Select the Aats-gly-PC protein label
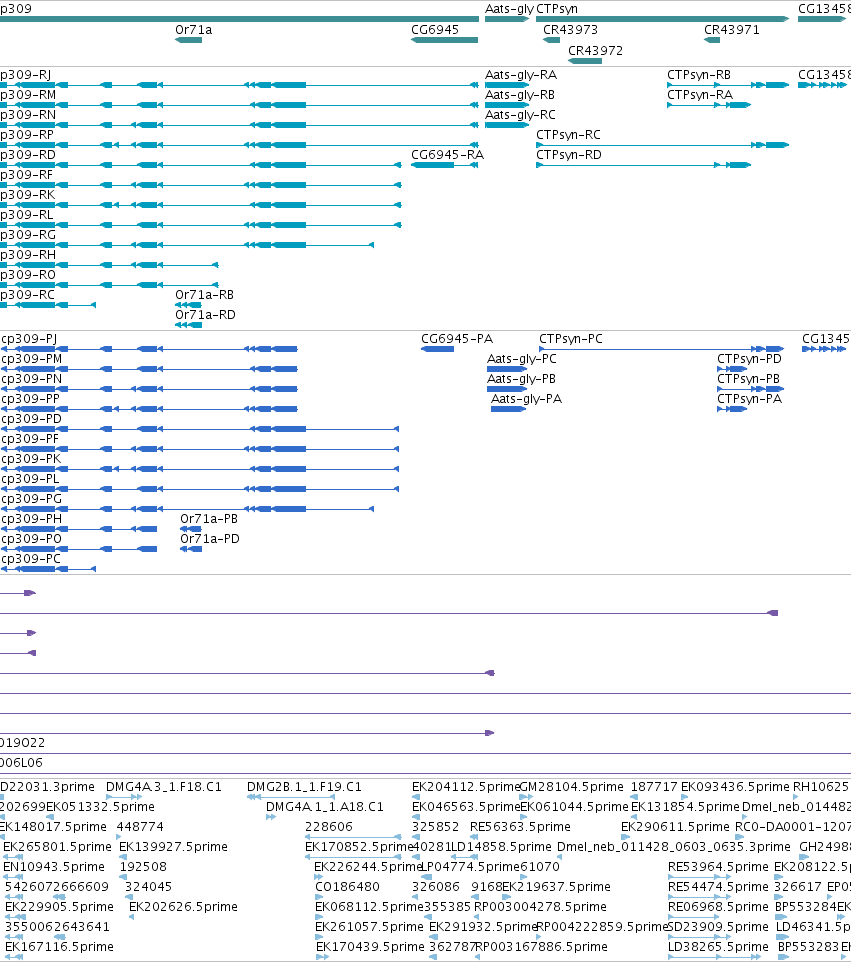The height and width of the screenshot is (962, 851). (x=522, y=359)
